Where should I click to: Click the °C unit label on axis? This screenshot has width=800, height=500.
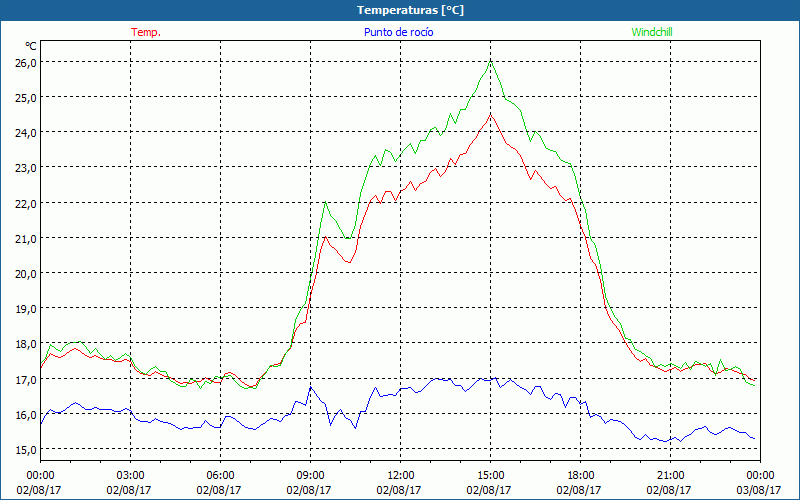(x=31, y=46)
